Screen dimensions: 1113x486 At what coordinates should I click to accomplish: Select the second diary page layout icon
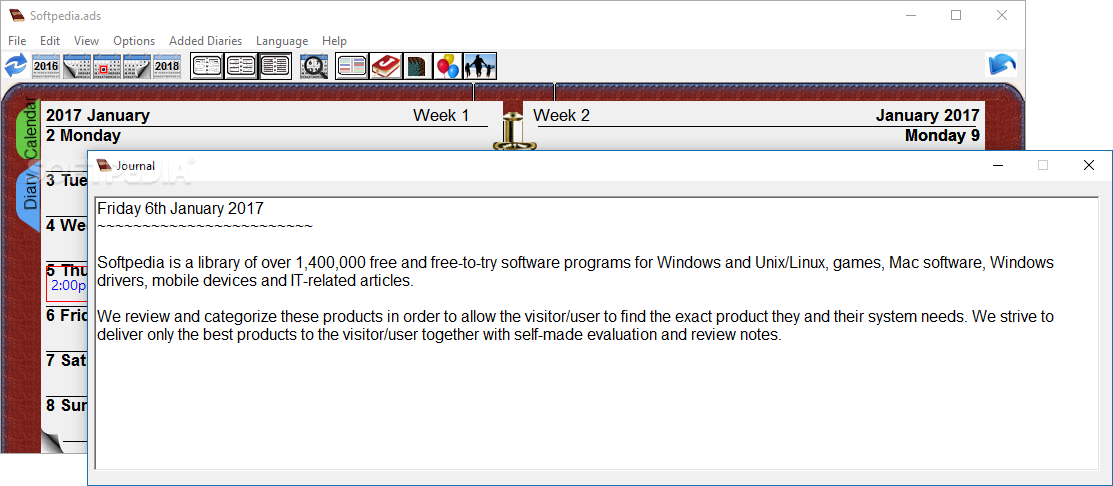pyautogui.click(x=241, y=66)
